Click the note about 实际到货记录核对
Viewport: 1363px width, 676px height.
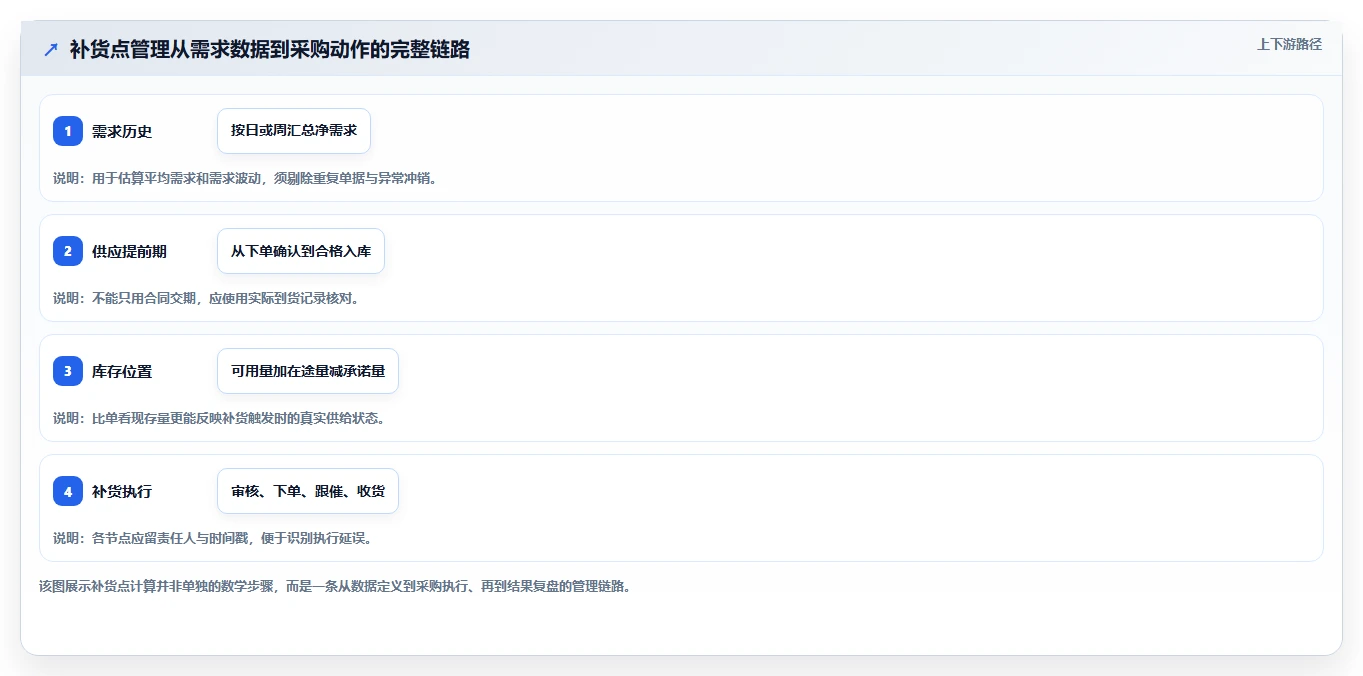[x=206, y=298]
